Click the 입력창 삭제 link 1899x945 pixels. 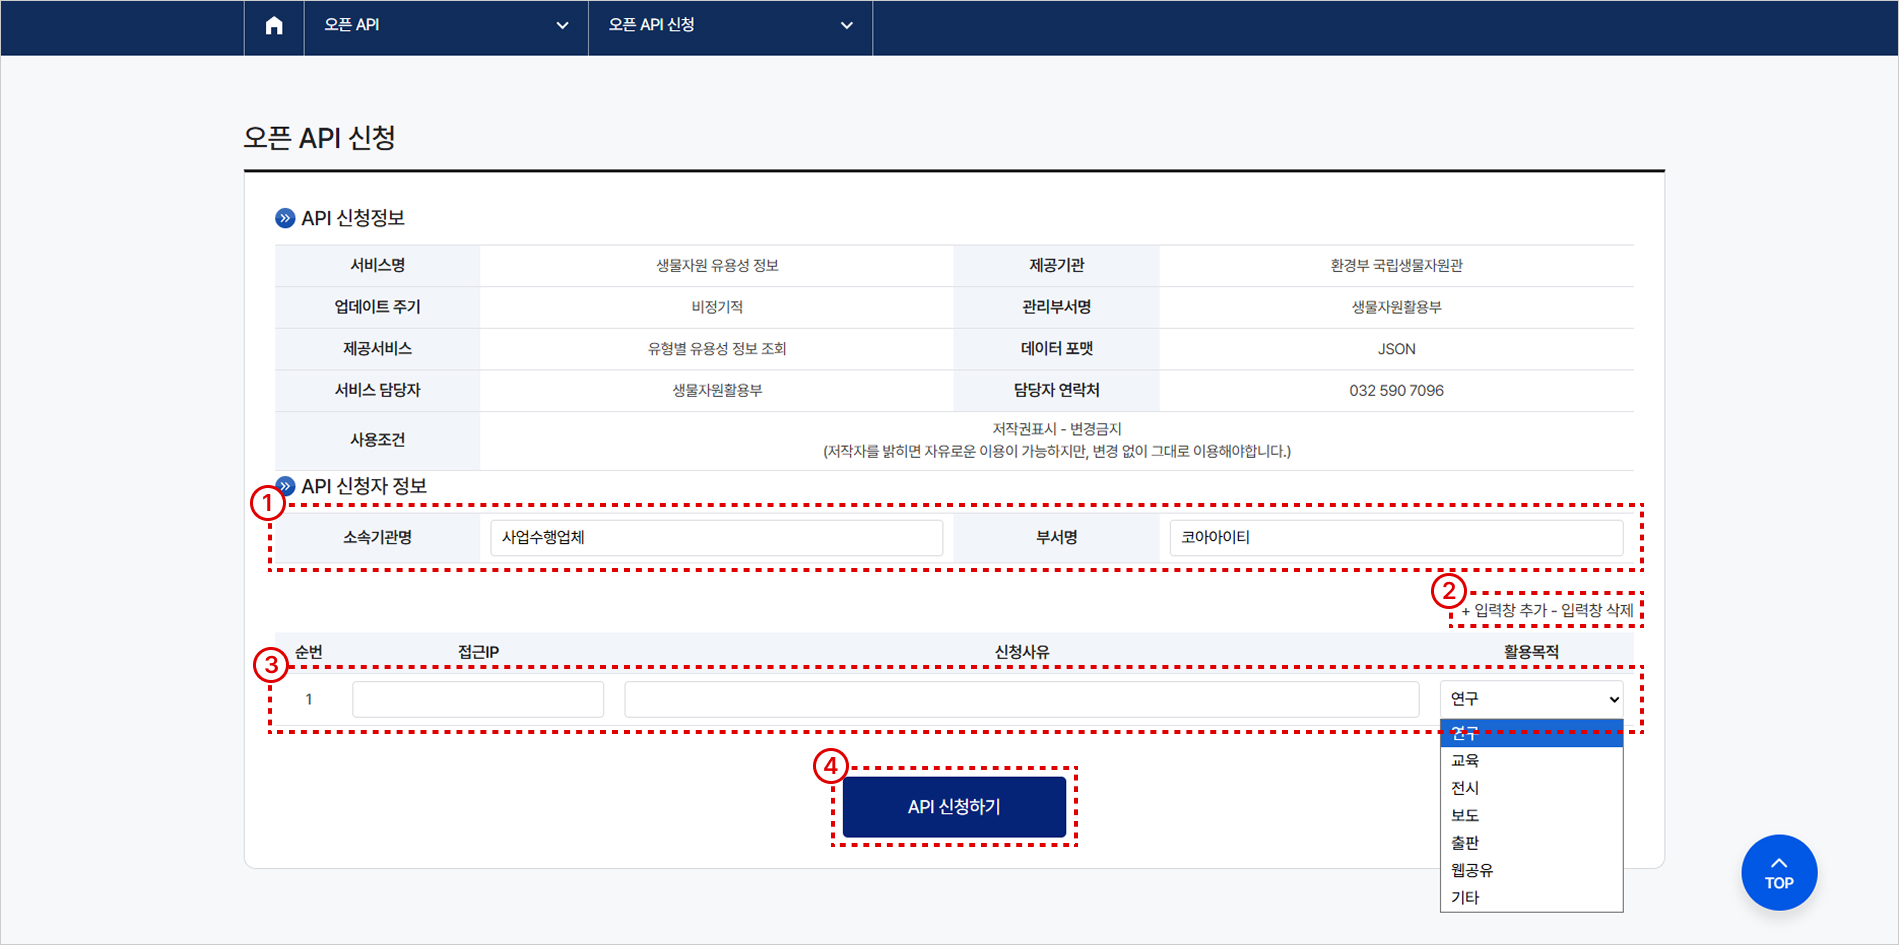coord(1592,609)
